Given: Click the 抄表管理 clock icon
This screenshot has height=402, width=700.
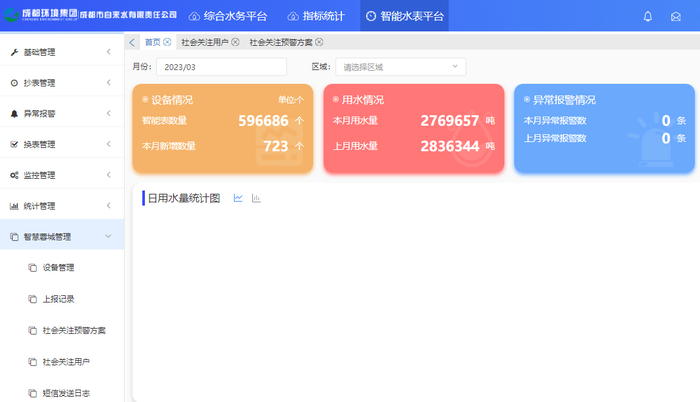Looking at the screenshot, I should click(x=14, y=83).
